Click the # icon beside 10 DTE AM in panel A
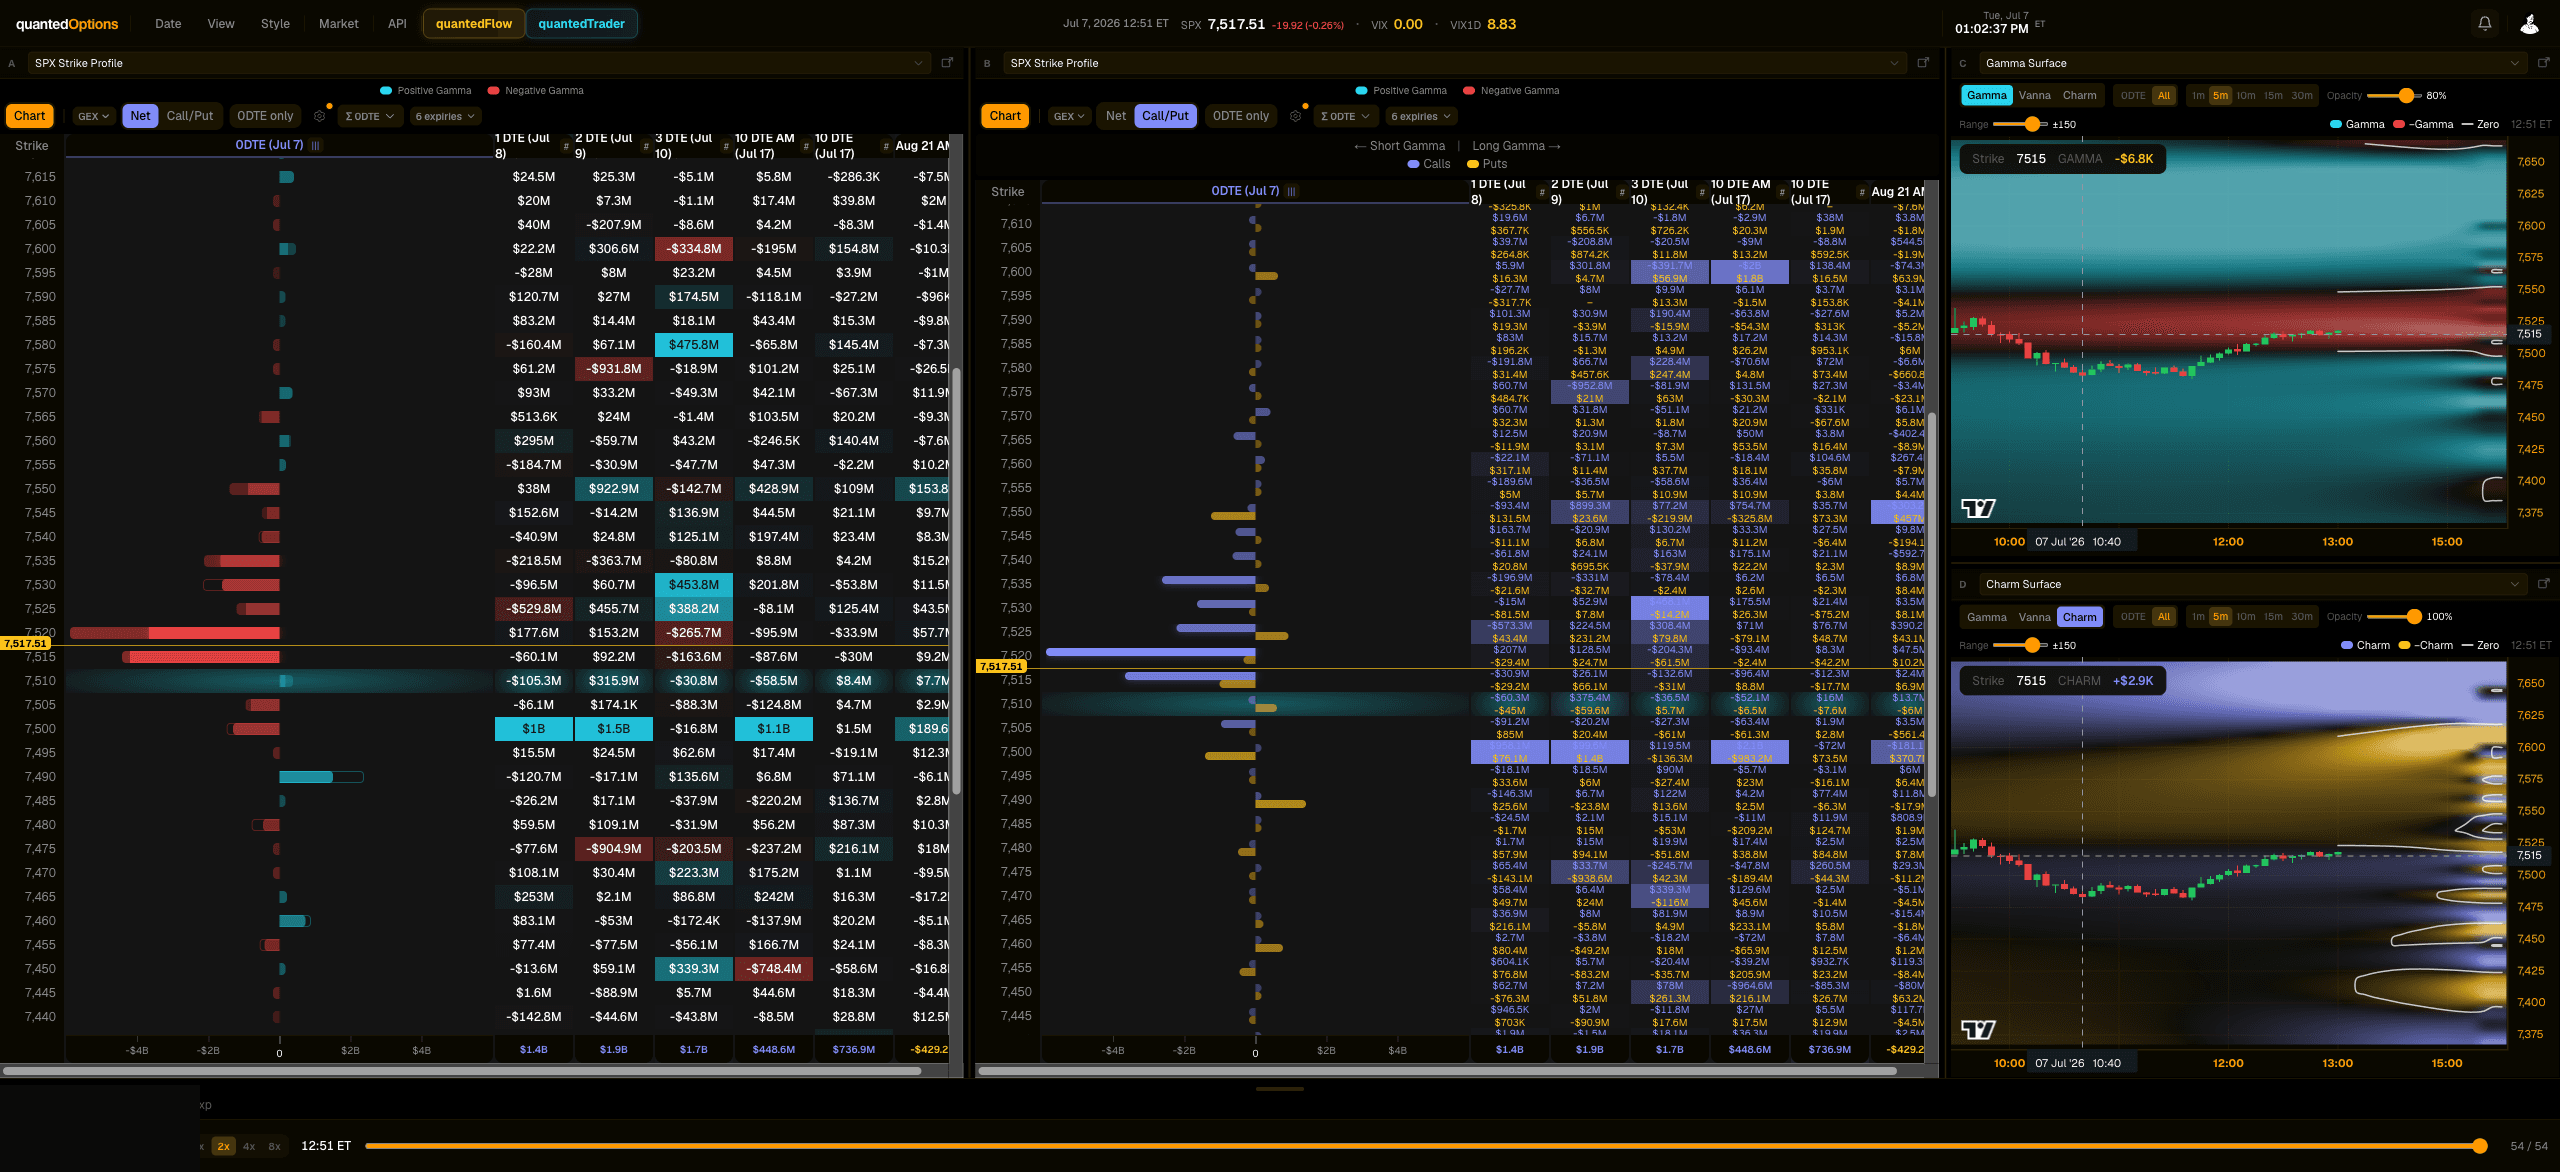Image resolution: width=2560 pixels, height=1172 pixels. pos(806,146)
